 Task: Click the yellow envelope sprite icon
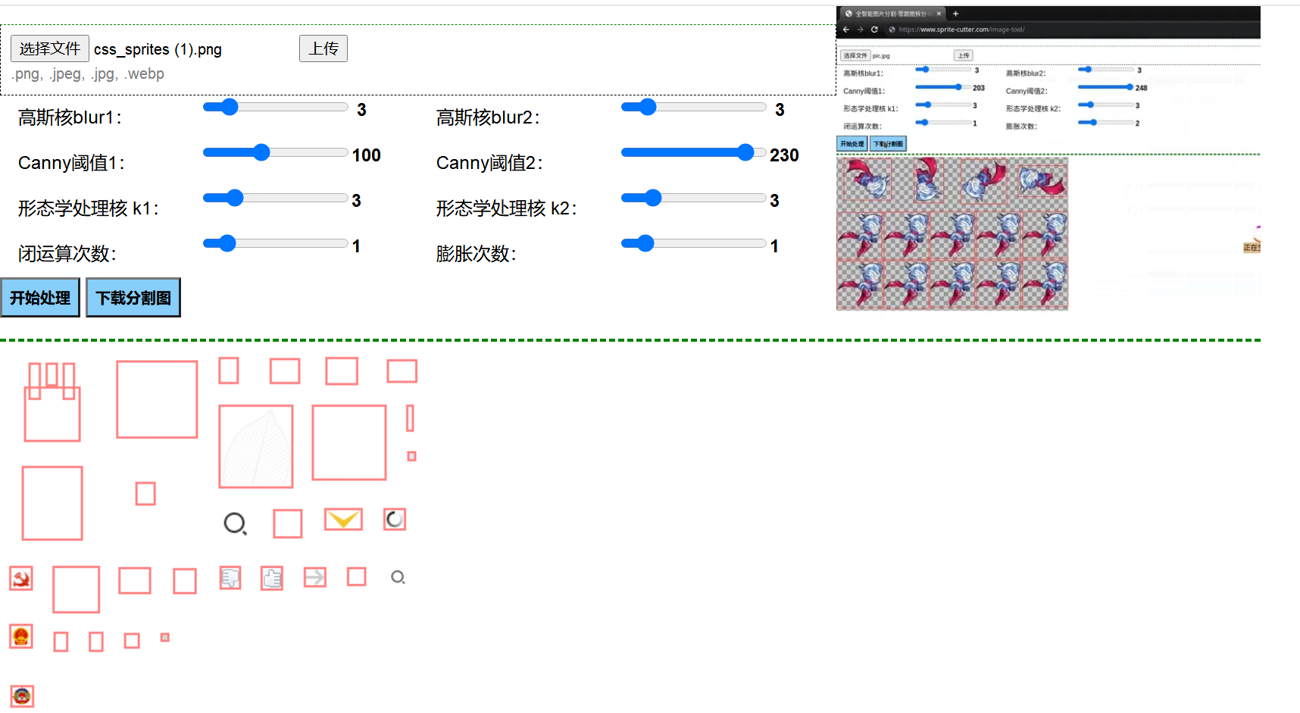tap(343, 519)
